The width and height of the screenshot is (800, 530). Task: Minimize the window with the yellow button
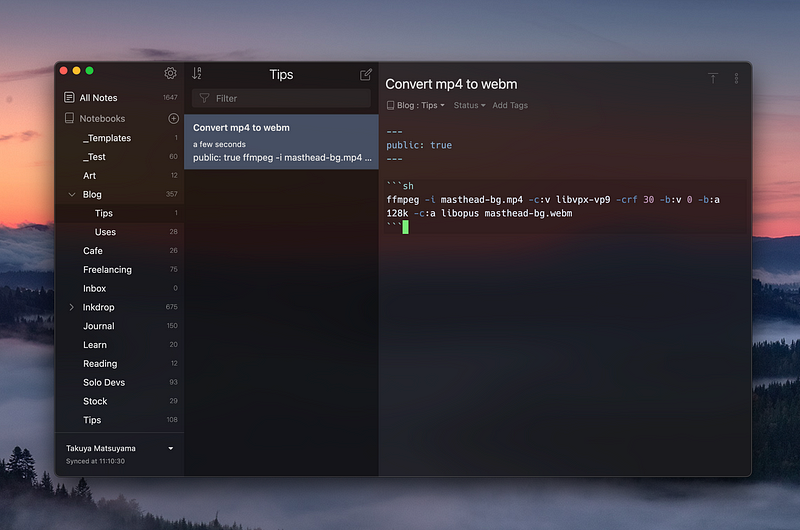(77, 71)
